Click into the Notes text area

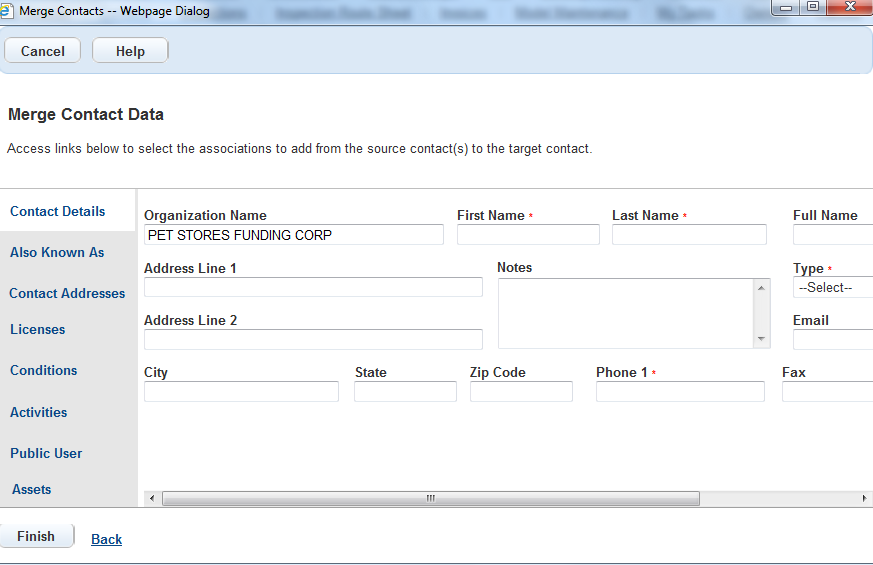[626, 313]
